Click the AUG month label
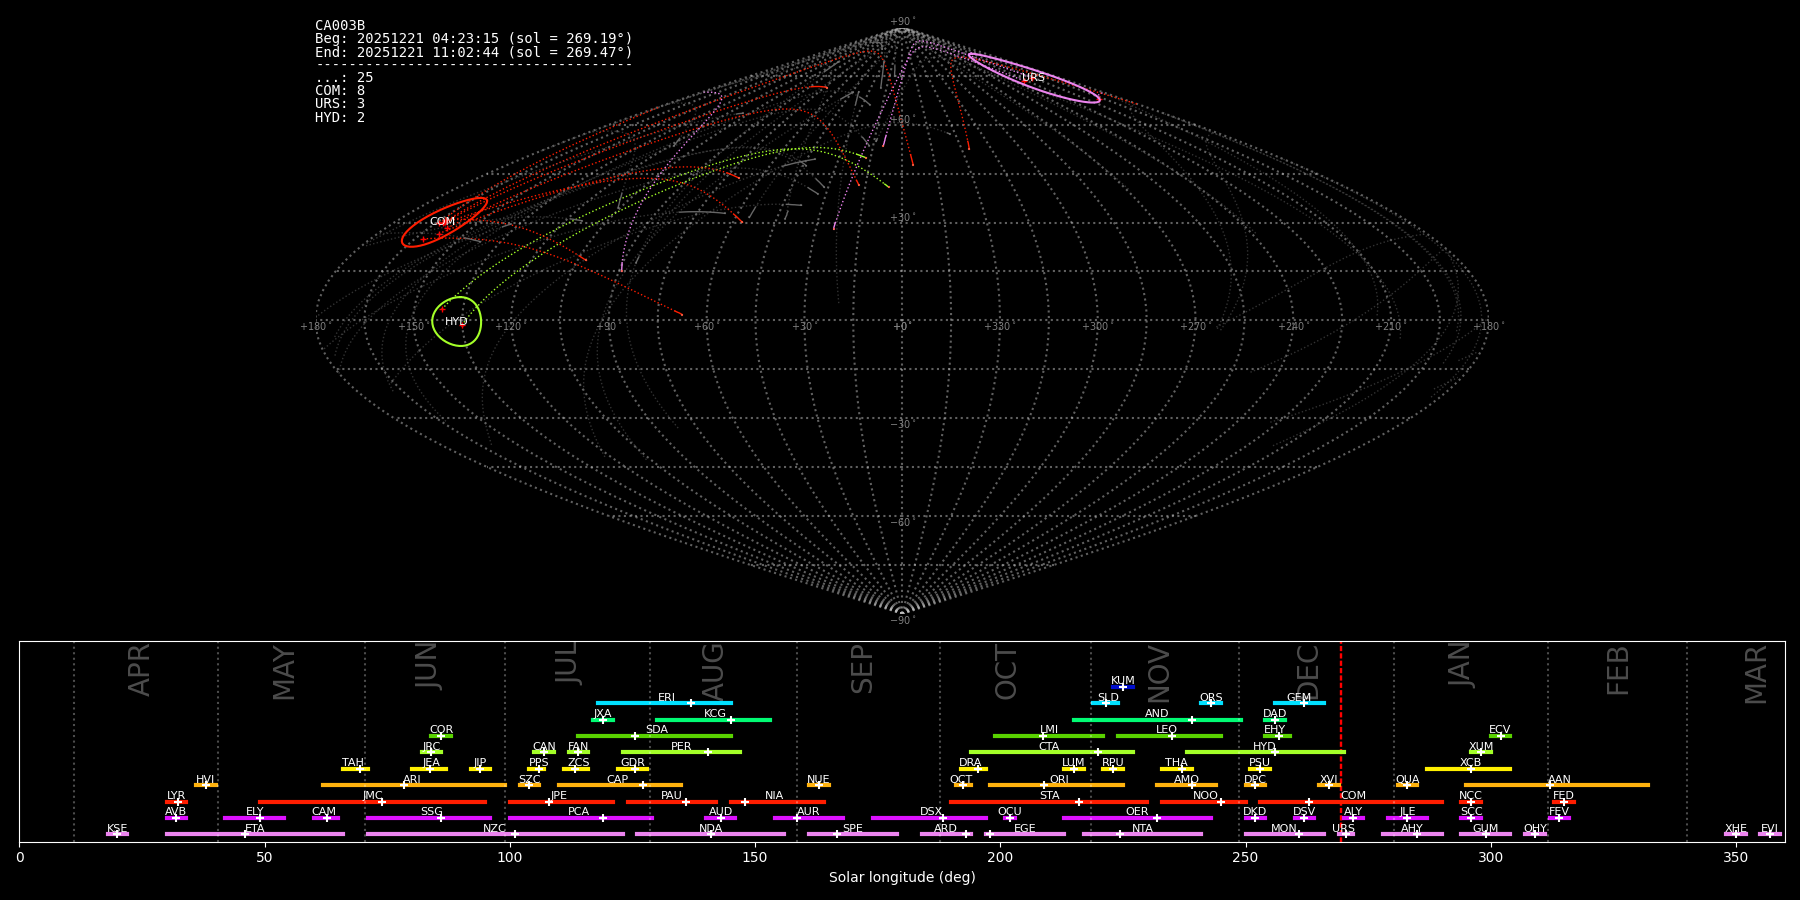This screenshot has height=900, width=1800. 713,672
